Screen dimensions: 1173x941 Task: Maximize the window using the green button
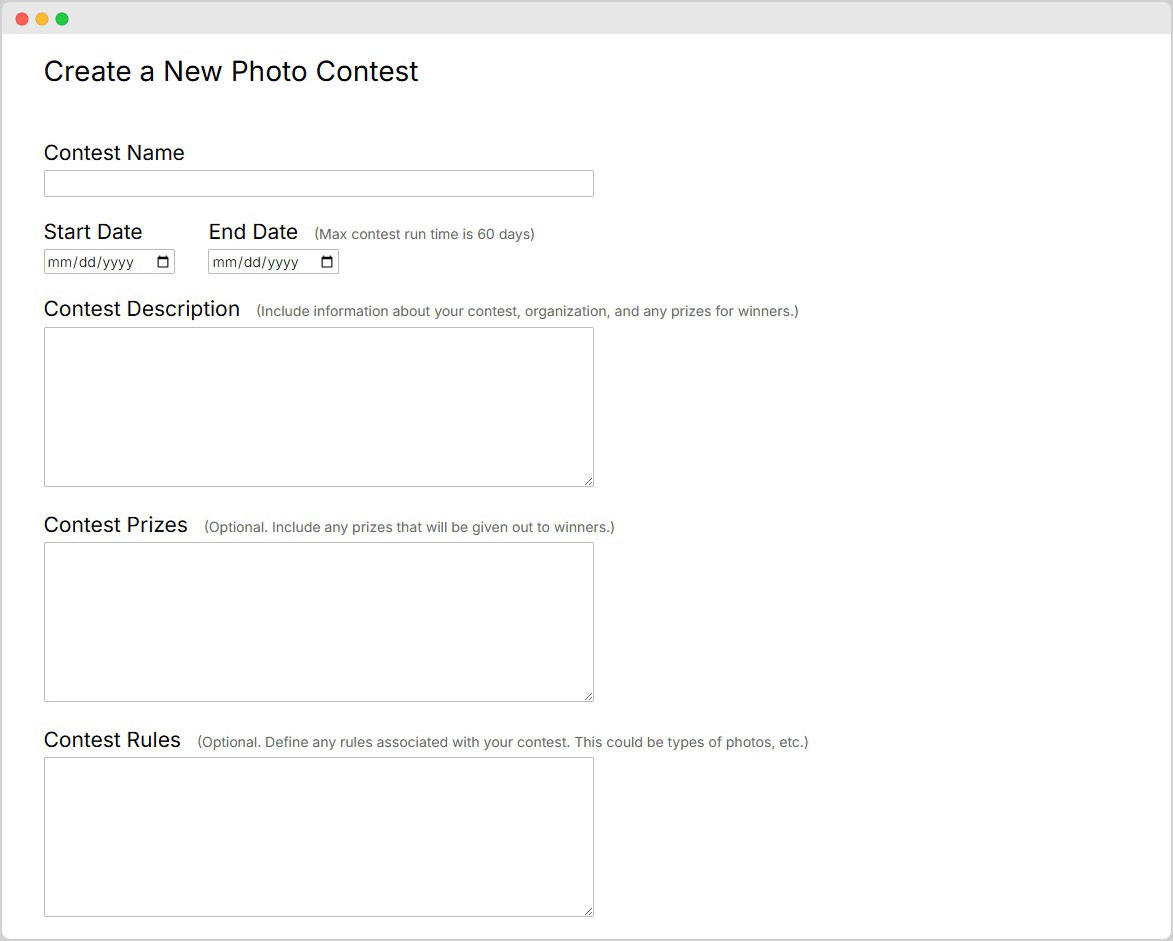62,19
